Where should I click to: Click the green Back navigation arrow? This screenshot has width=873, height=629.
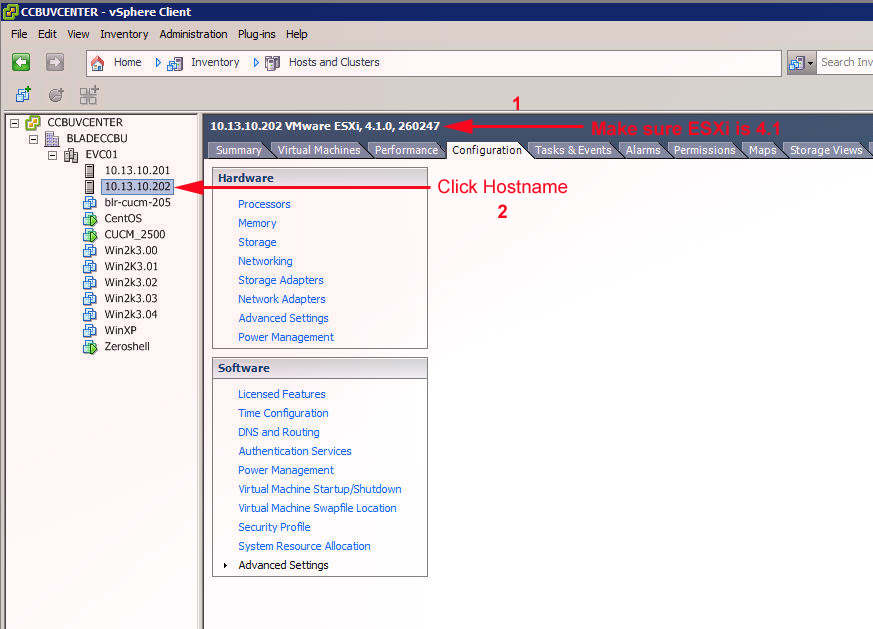21,62
